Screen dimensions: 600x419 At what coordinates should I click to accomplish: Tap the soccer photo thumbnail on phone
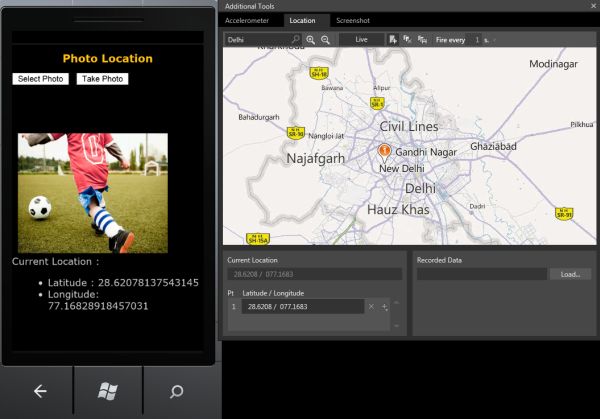click(x=93, y=193)
